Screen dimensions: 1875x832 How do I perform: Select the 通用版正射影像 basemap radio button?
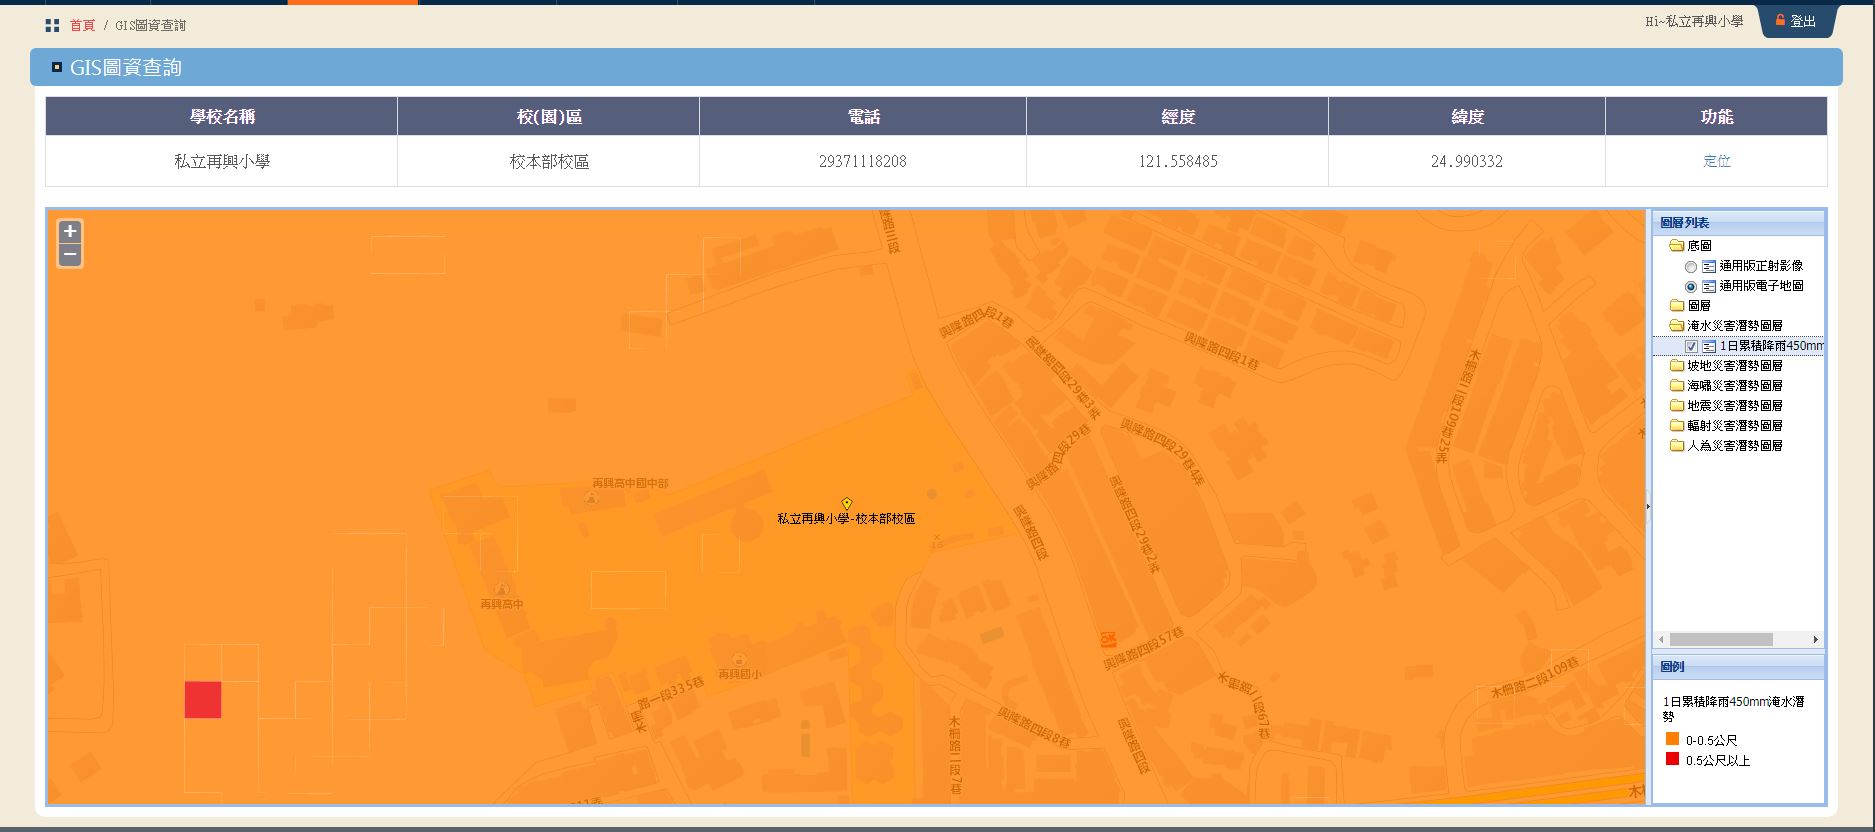point(1691,267)
